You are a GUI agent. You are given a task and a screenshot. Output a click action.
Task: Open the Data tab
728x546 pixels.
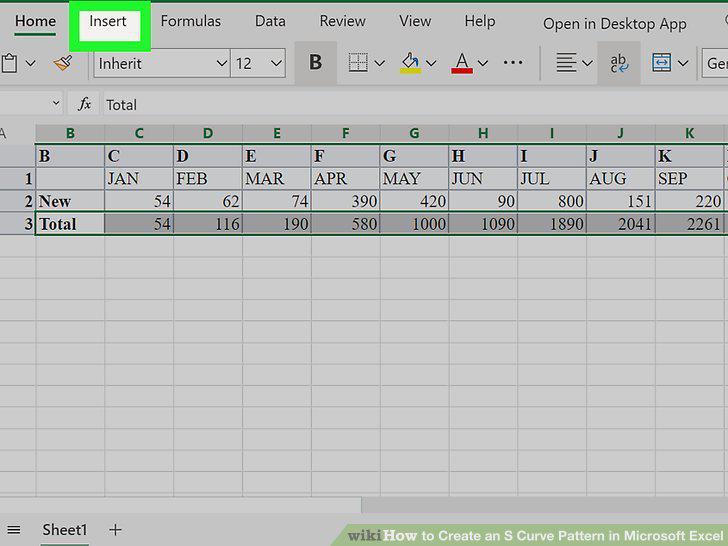tap(270, 21)
